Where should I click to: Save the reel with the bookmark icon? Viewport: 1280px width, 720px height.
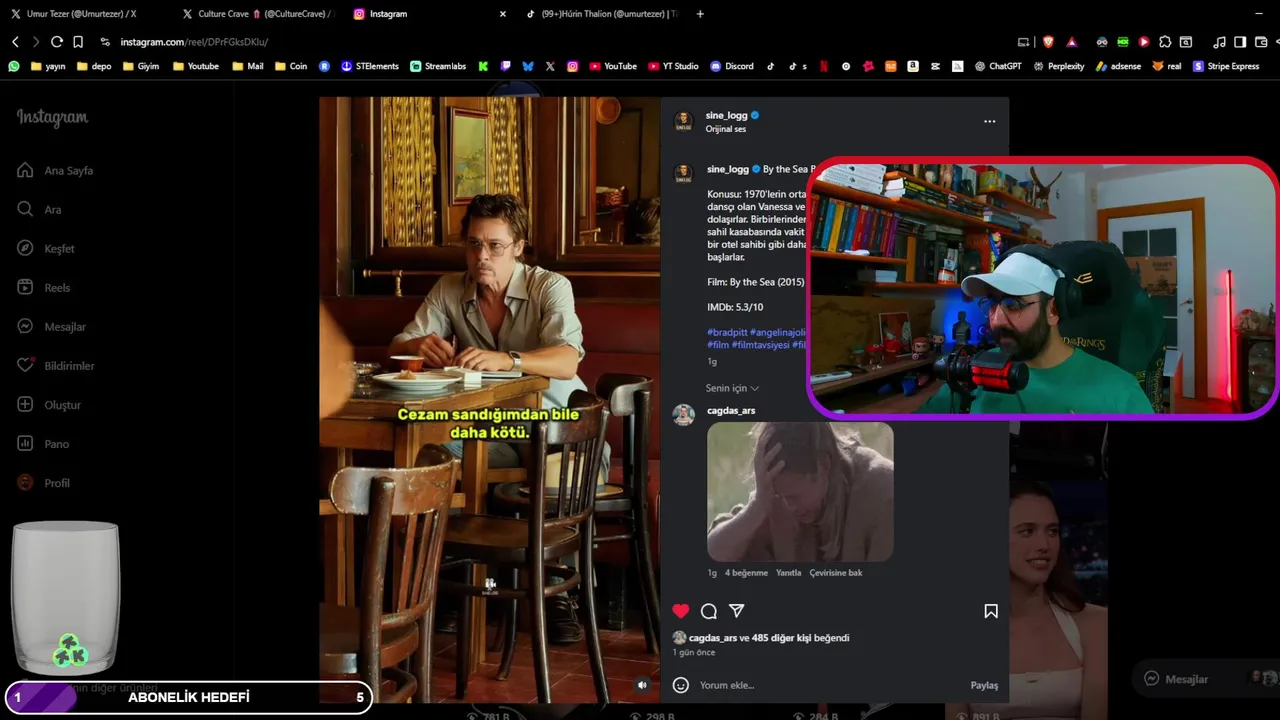[x=991, y=611]
